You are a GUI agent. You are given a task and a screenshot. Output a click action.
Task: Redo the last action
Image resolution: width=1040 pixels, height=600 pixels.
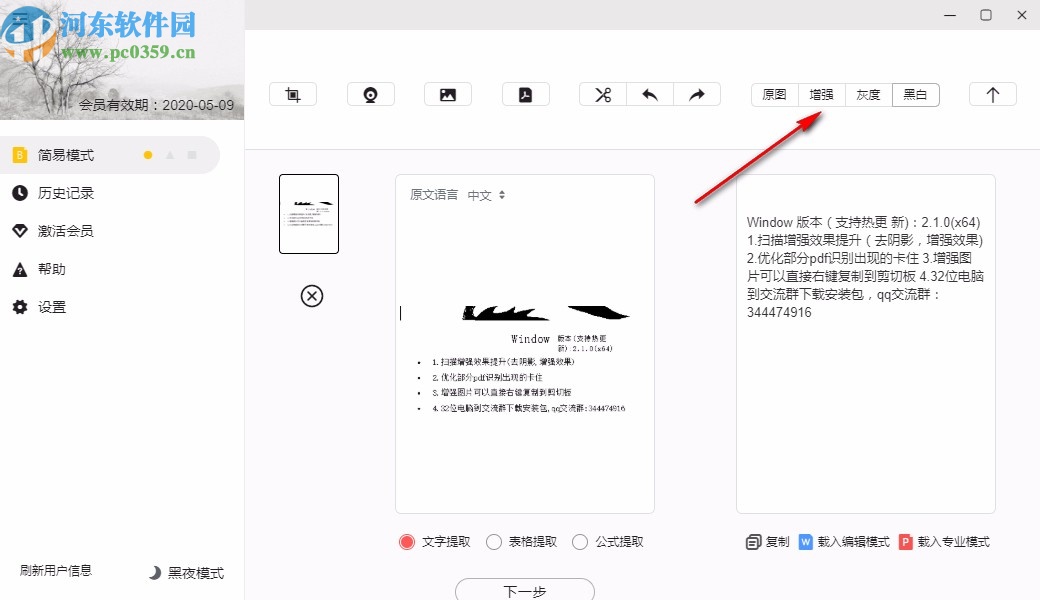697,93
